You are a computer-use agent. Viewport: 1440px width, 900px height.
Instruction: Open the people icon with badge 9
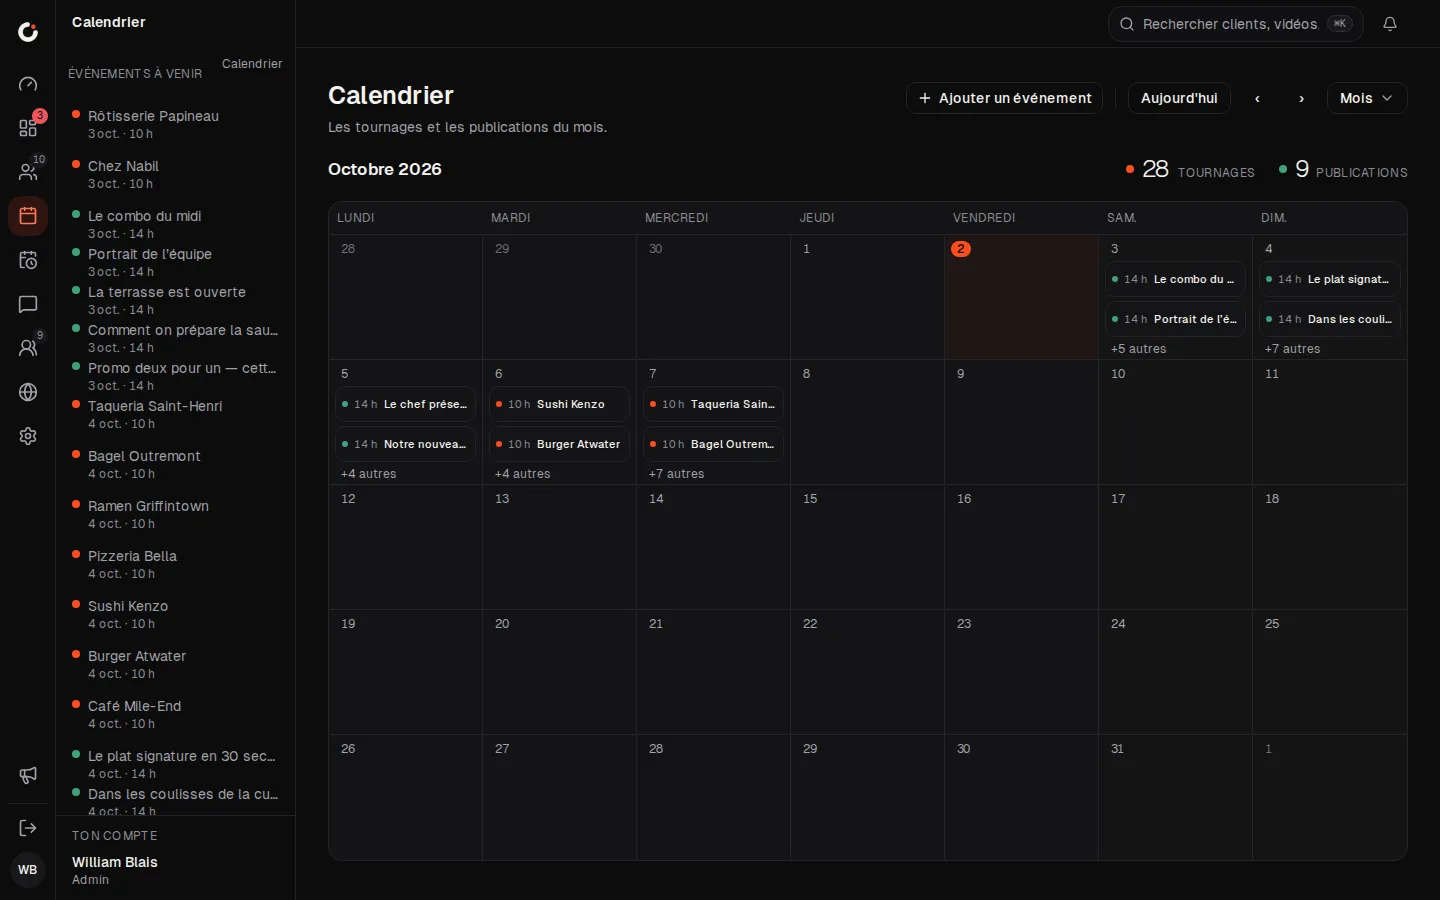click(28, 348)
